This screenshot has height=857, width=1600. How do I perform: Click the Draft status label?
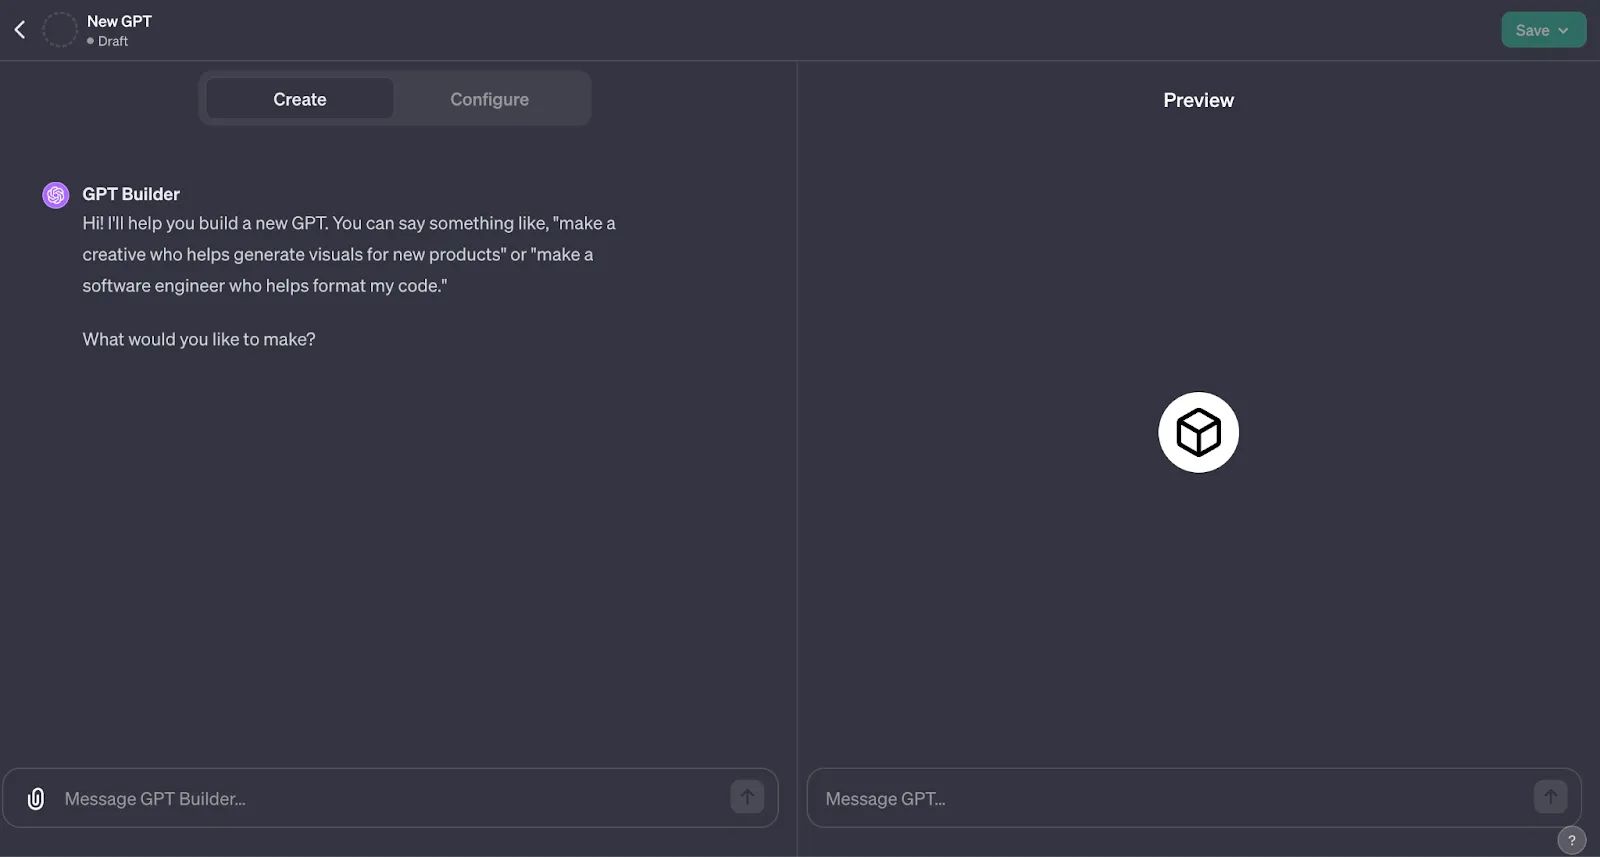point(112,41)
